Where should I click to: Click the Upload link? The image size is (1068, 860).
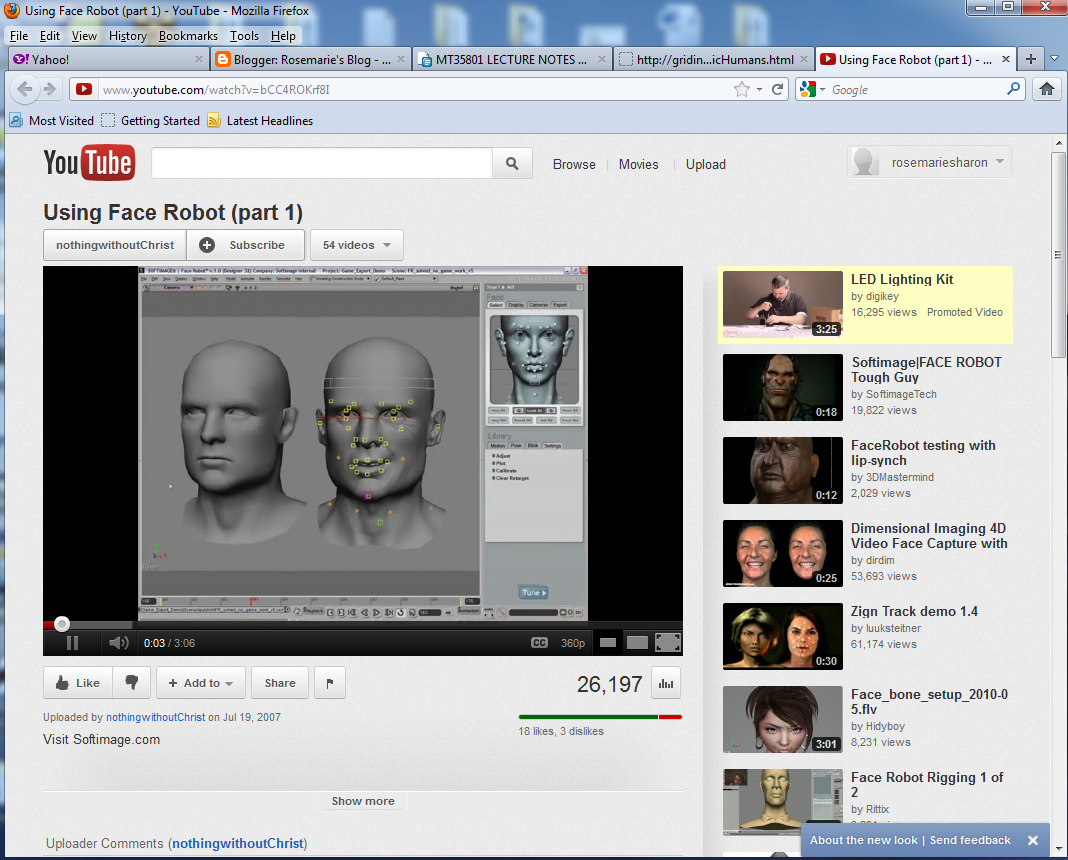pyautogui.click(x=706, y=164)
